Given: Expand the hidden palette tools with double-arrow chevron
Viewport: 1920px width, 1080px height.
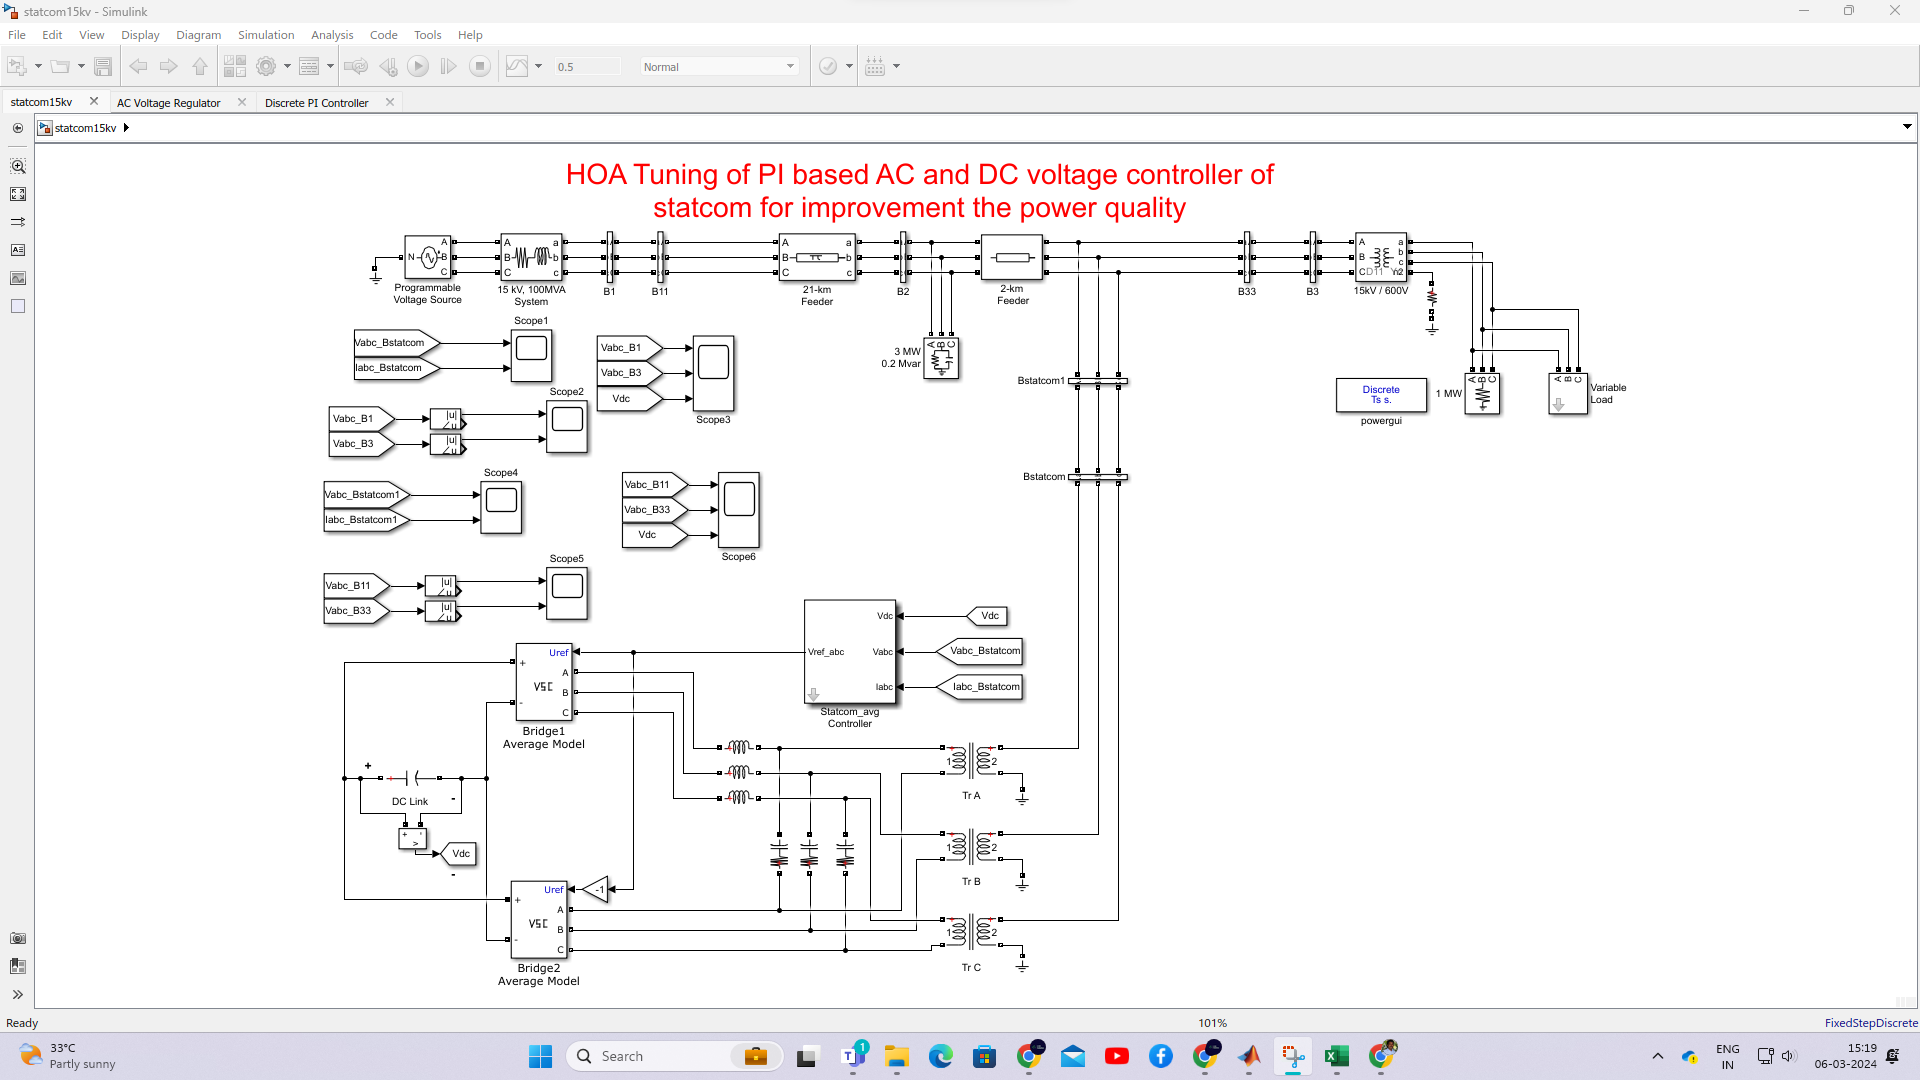Looking at the screenshot, I should [18, 995].
